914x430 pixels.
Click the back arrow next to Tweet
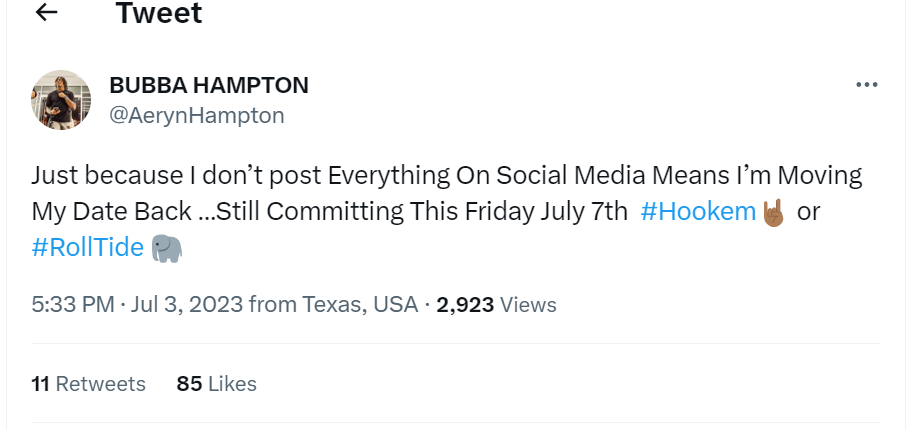pos(46,13)
